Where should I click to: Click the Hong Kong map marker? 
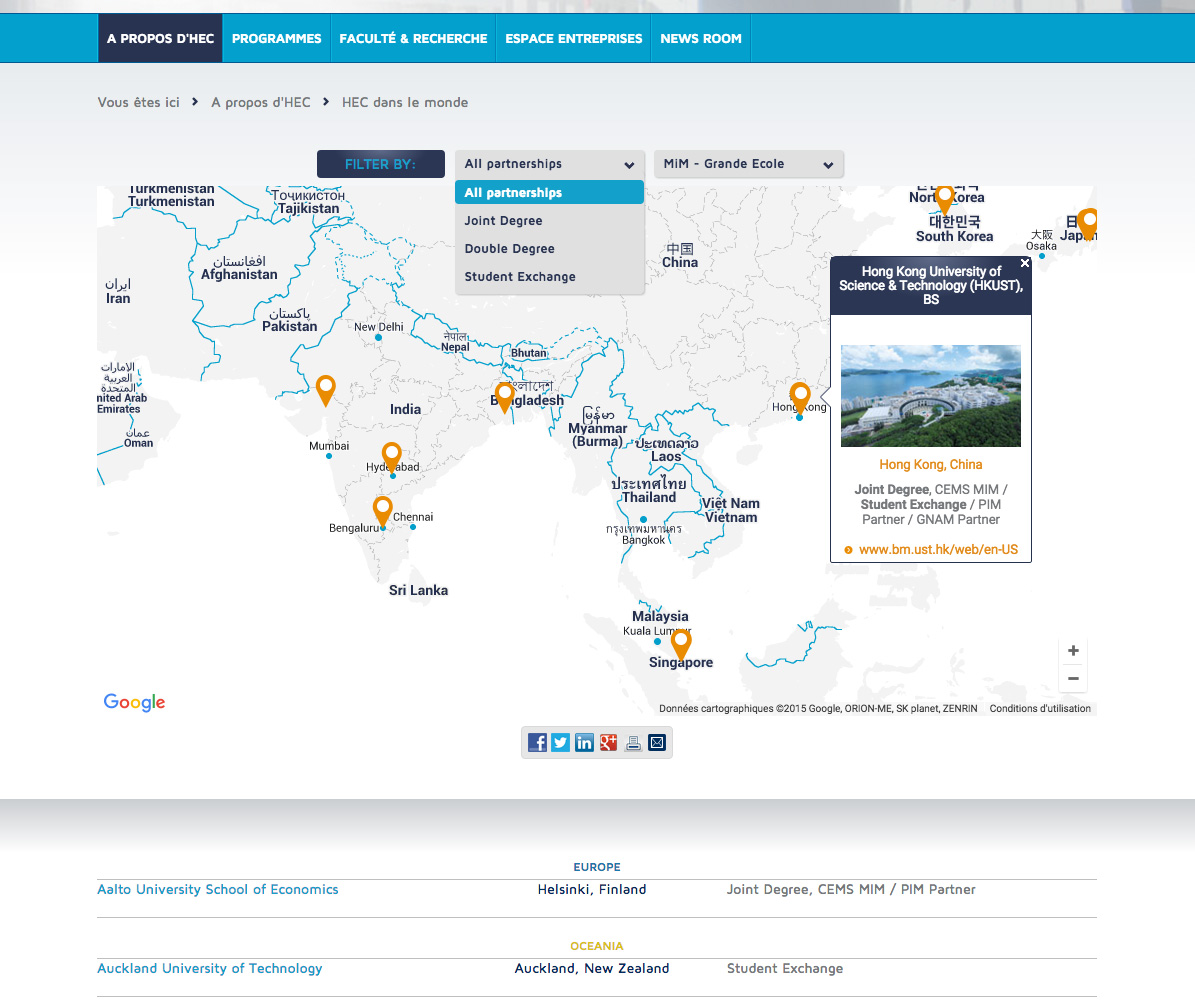pos(800,396)
